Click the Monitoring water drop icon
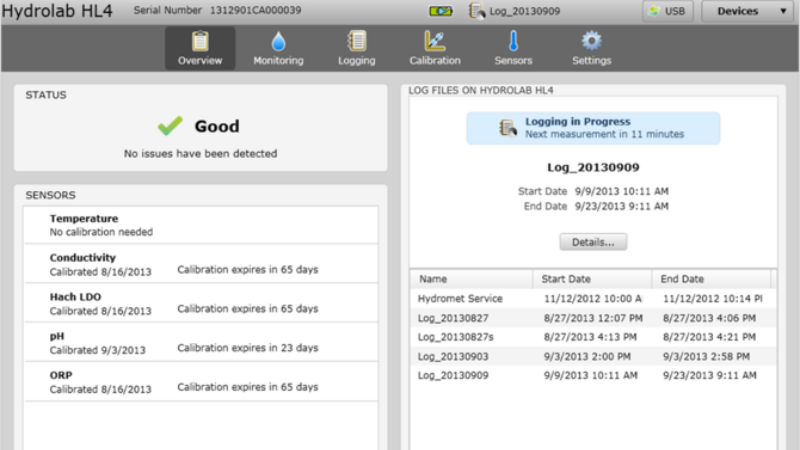 click(278, 41)
